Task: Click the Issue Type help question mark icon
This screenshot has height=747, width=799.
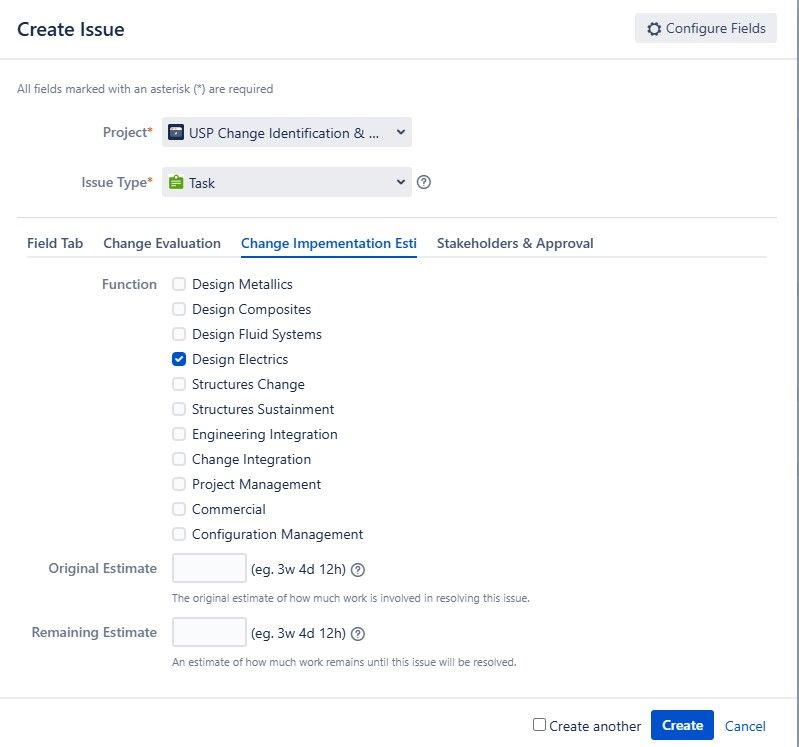Action: [423, 182]
